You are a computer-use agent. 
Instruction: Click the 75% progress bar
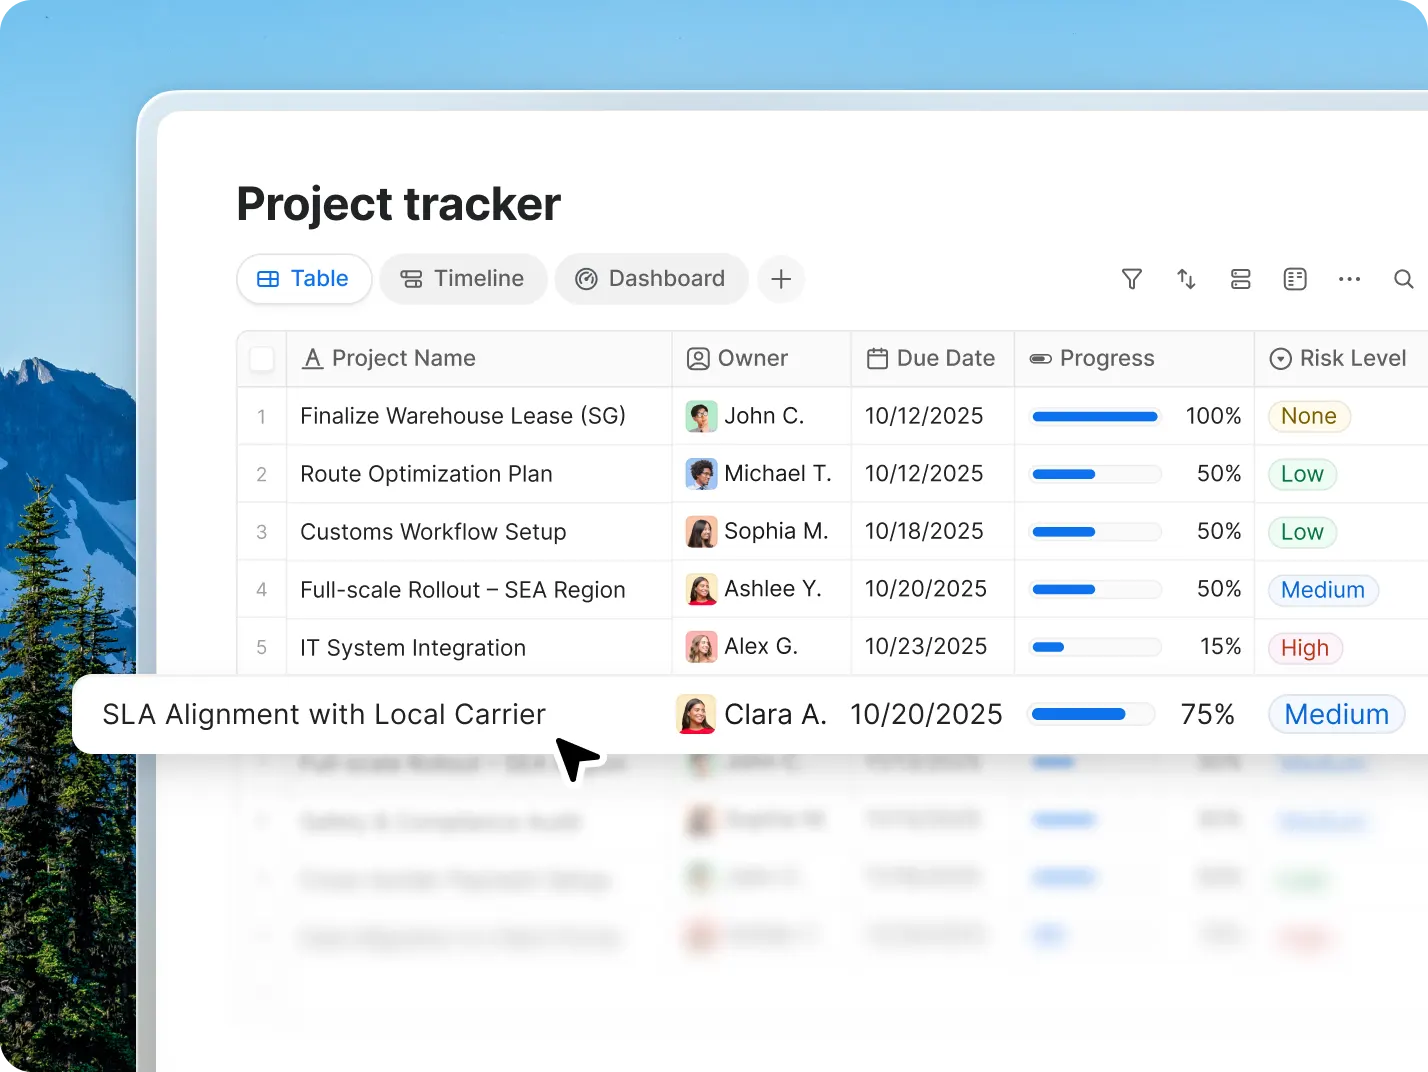click(1092, 714)
